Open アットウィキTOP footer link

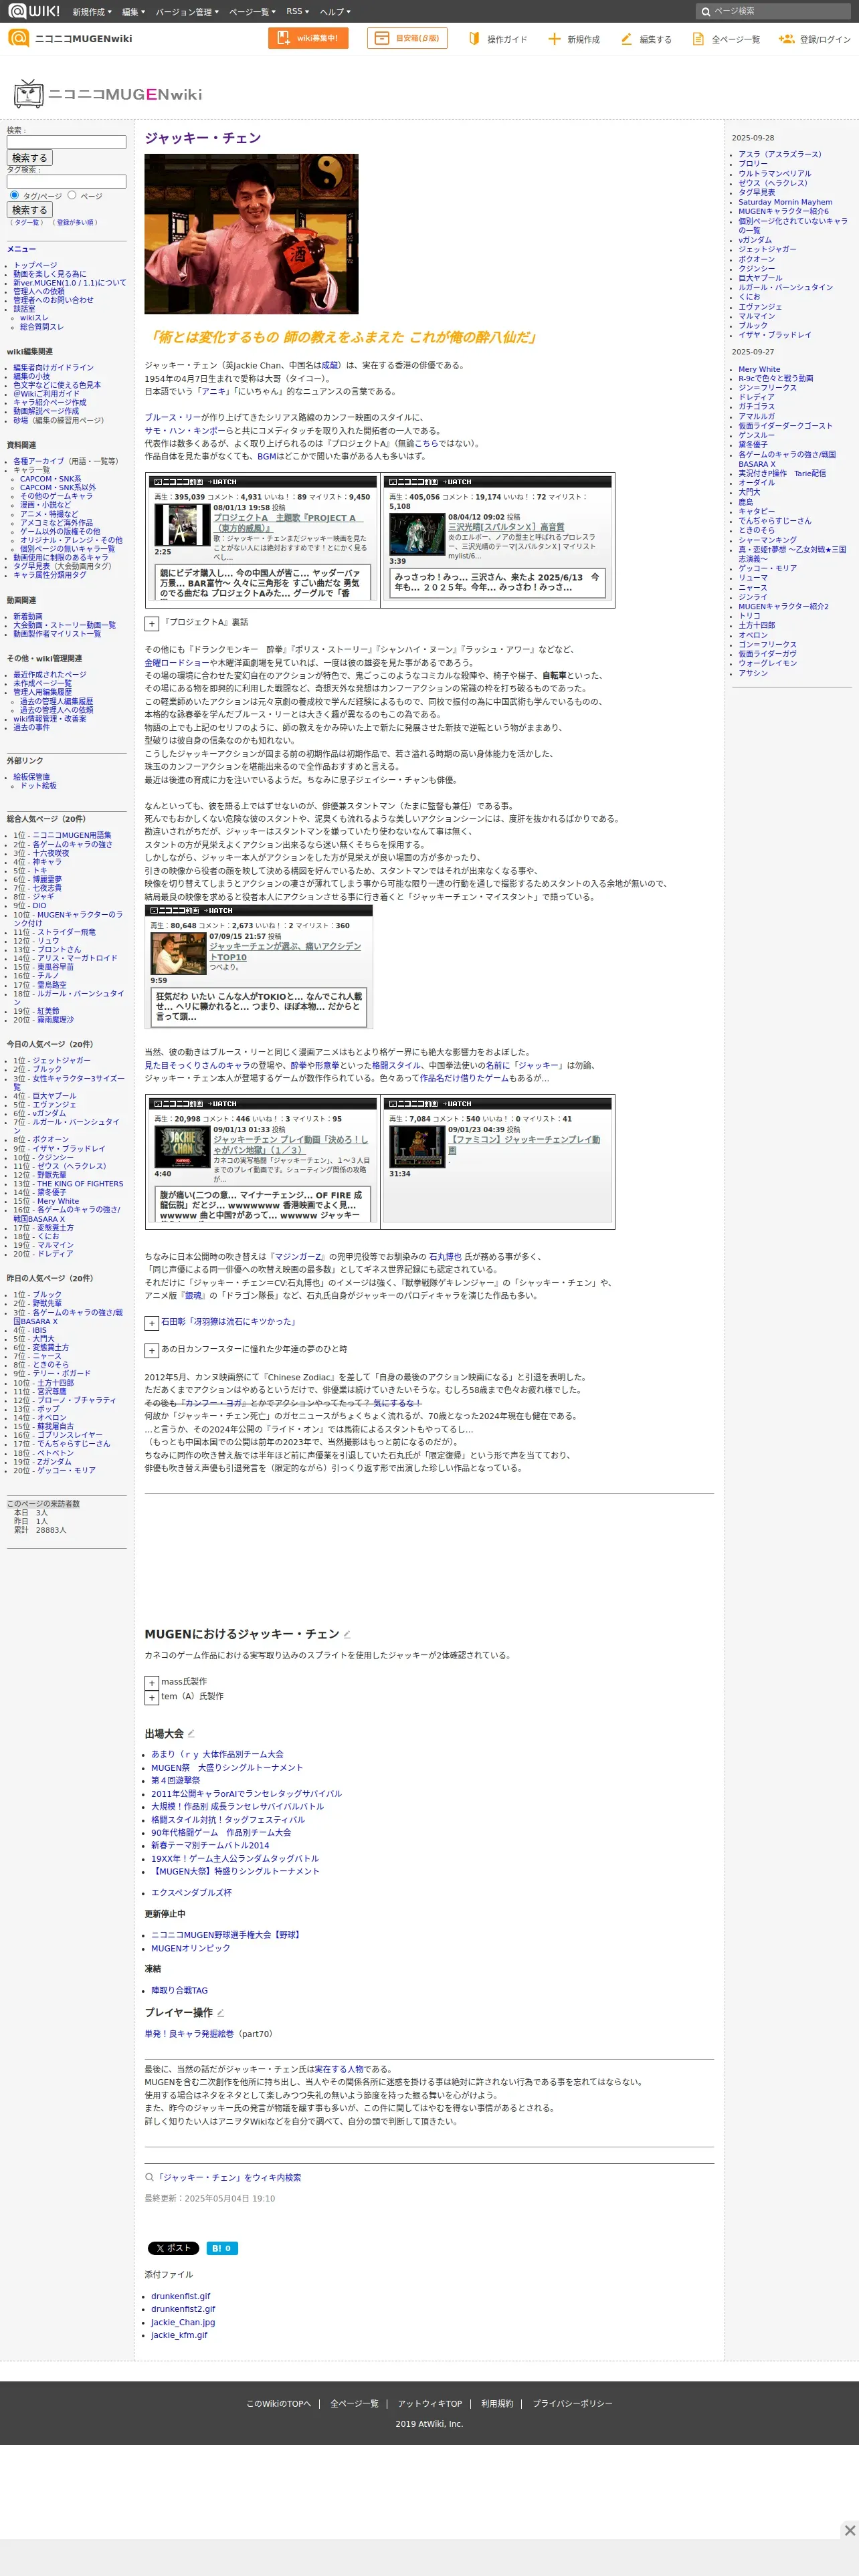coord(429,2403)
